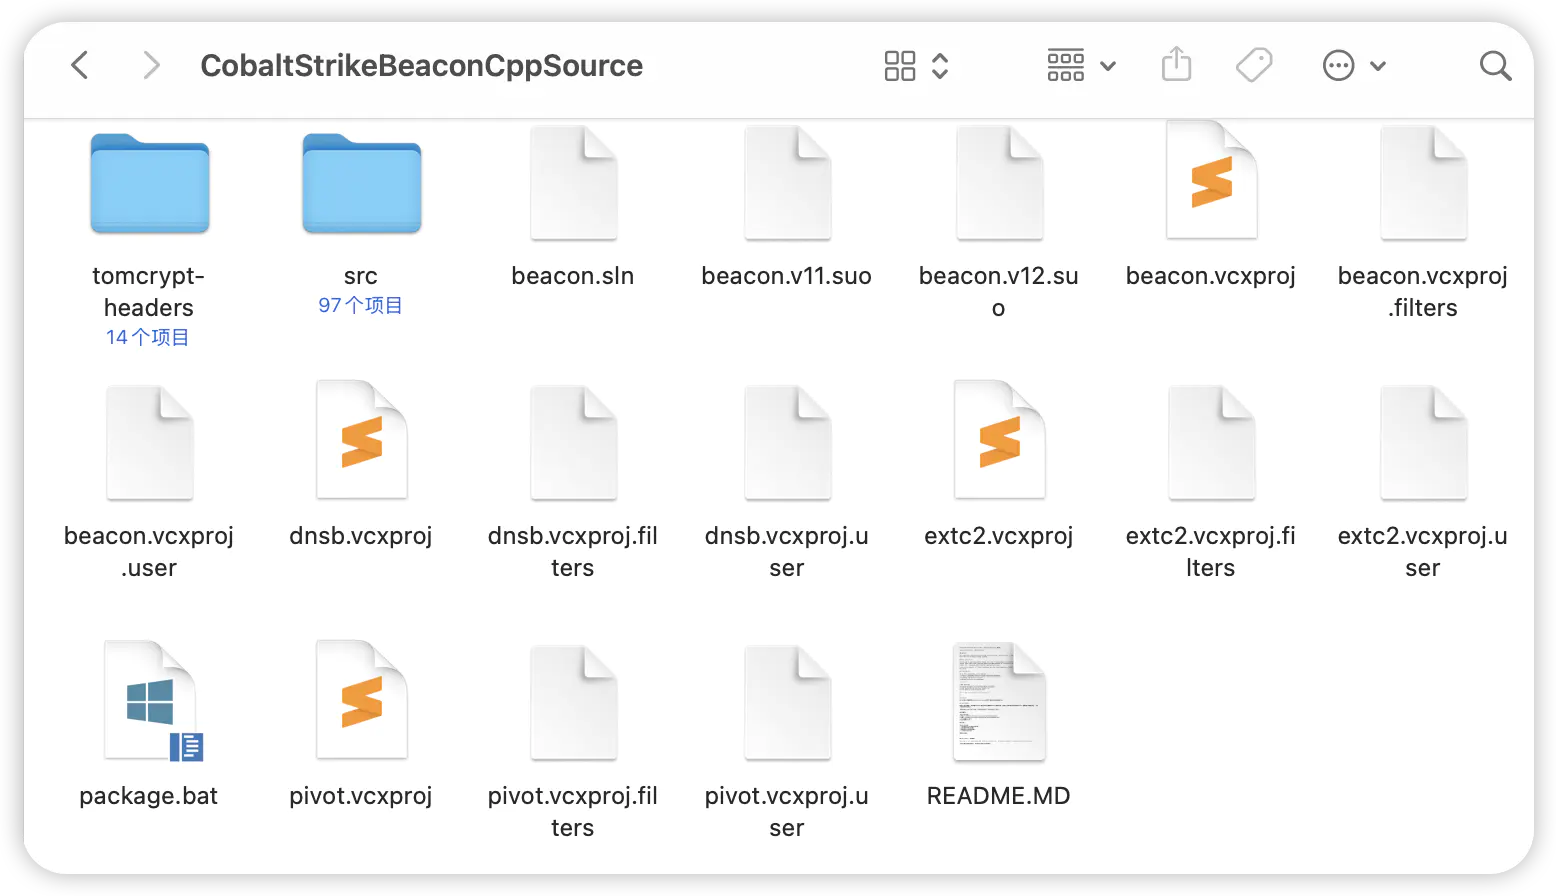
Task: Click the CobaltStrikeBeaconCppSource window title
Action: [x=421, y=66]
